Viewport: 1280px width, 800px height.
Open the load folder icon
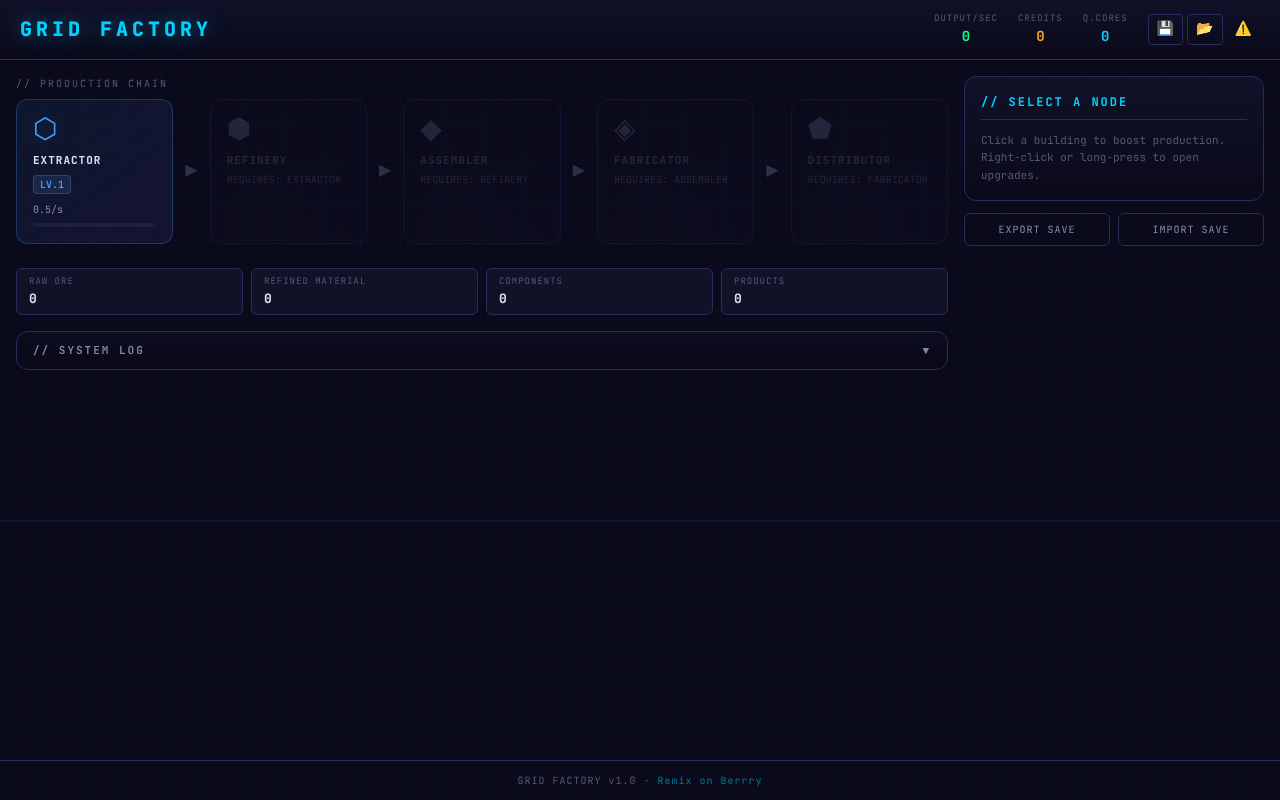1205,29
